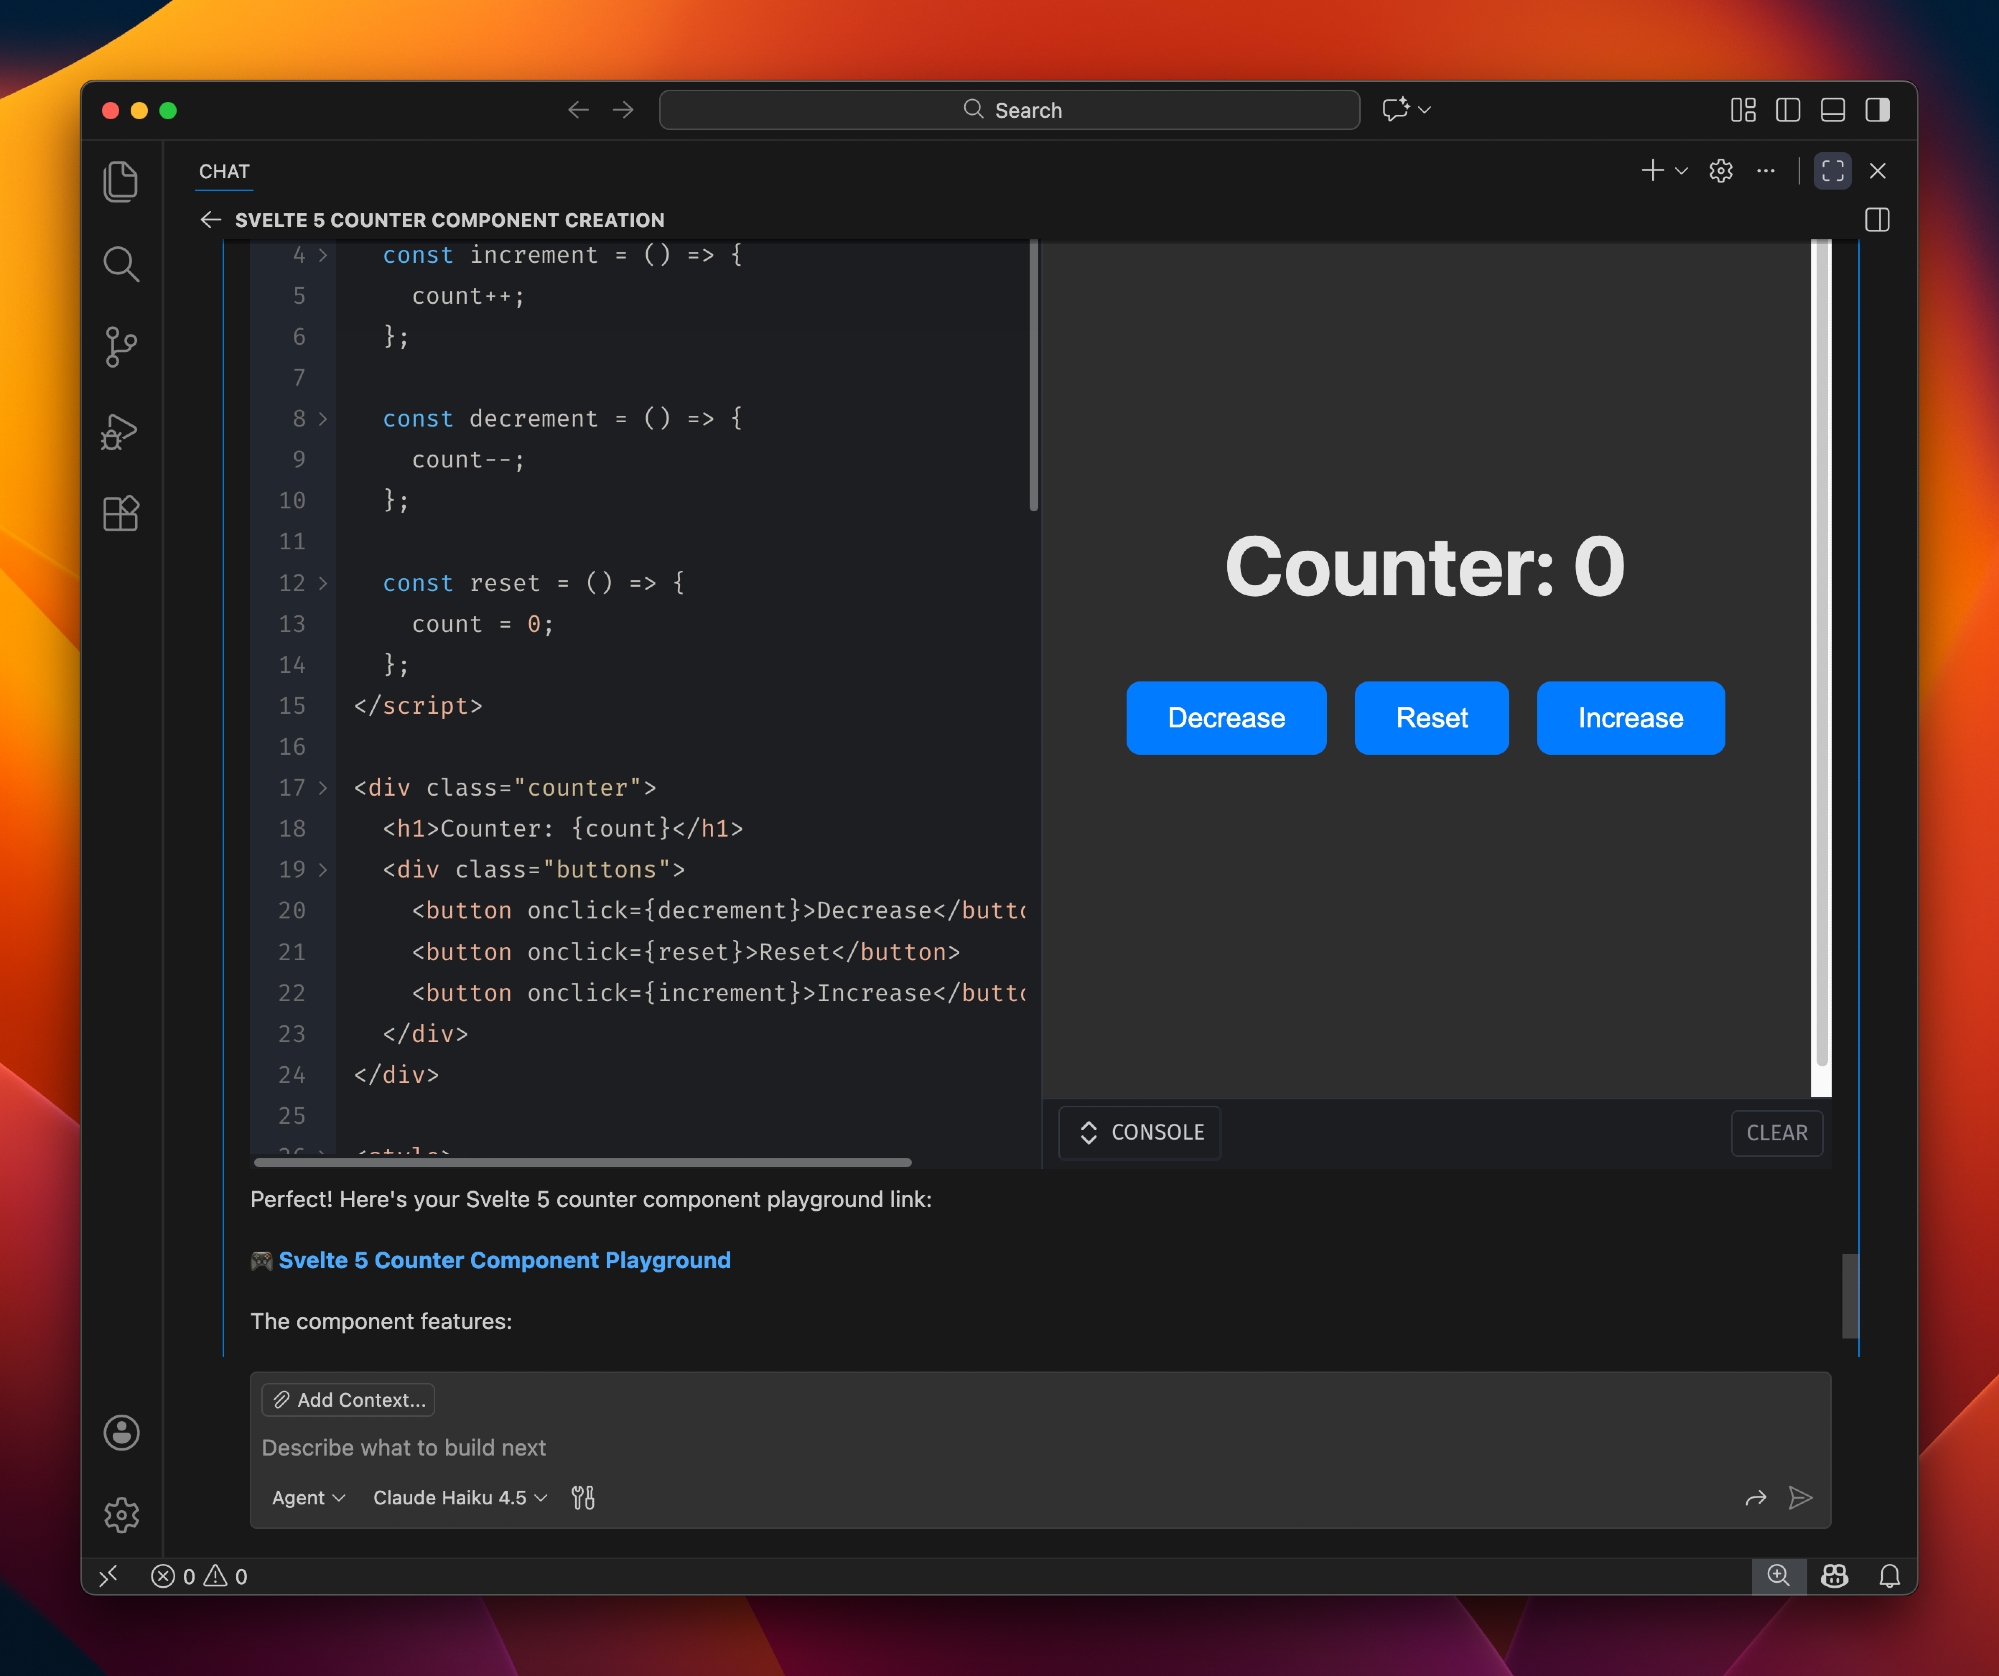Toggle maximized chat panel size
The height and width of the screenshot is (1676, 1999).
[x=1832, y=171]
